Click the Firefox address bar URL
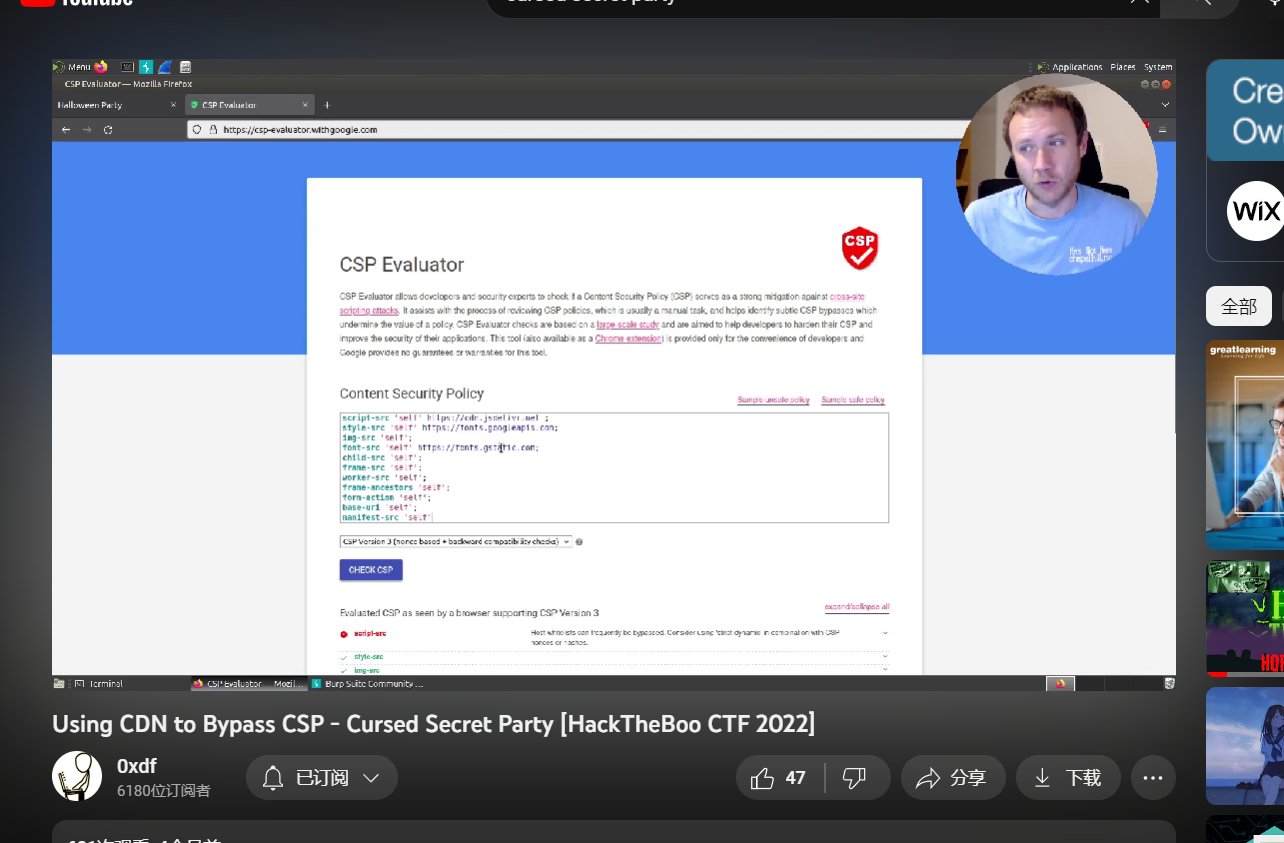The image size is (1284, 843). (300, 130)
